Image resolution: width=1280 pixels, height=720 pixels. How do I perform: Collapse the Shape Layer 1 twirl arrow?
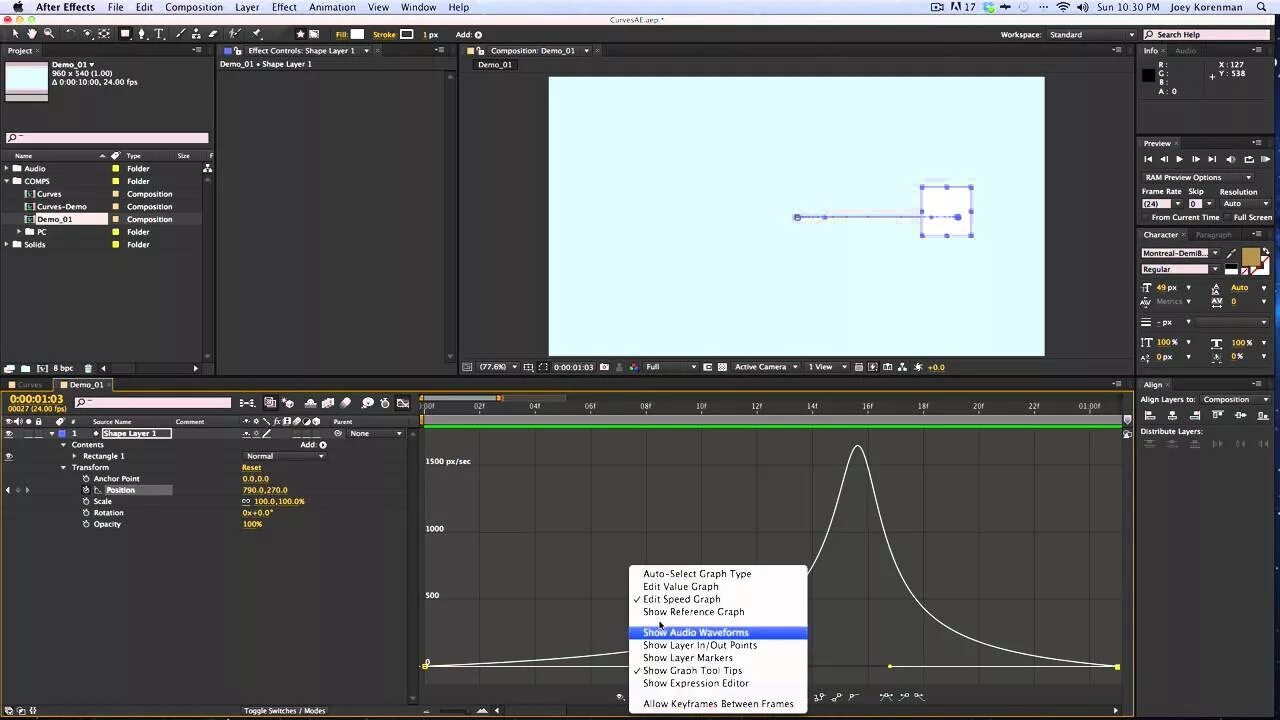pyautogui.click(x=52, y=434)
